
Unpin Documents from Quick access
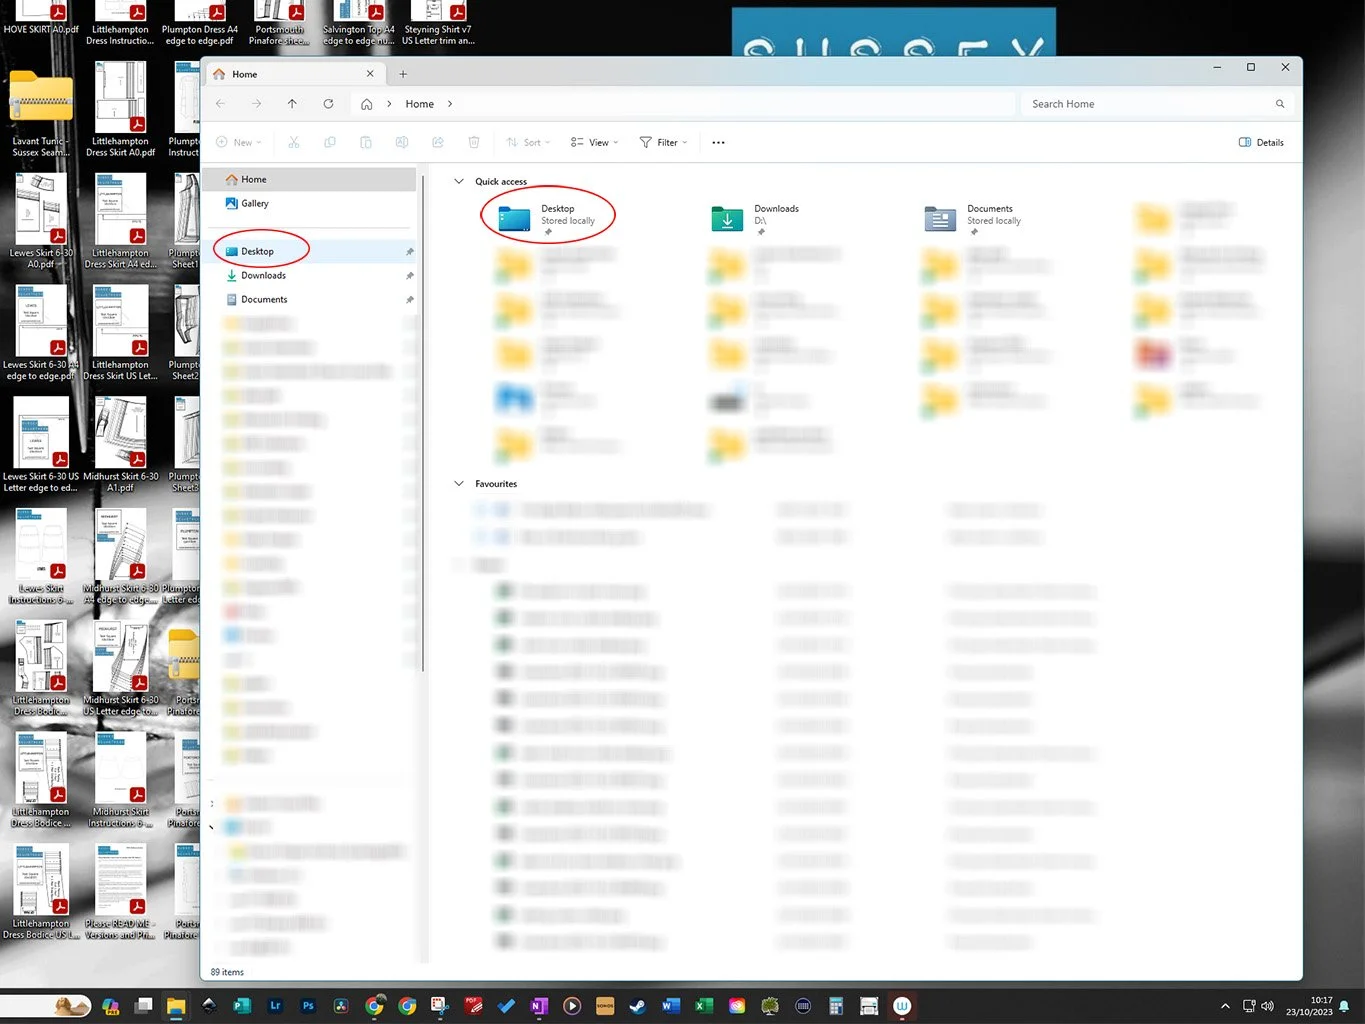[410, 299]
